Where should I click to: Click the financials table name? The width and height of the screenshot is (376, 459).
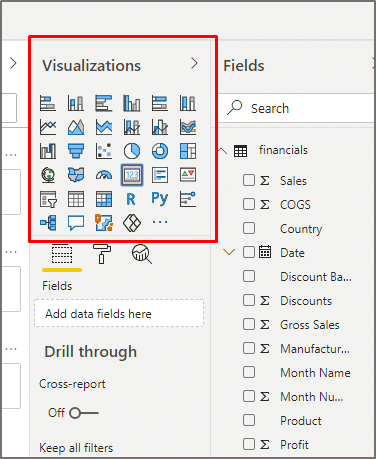[x=283, y=150]
